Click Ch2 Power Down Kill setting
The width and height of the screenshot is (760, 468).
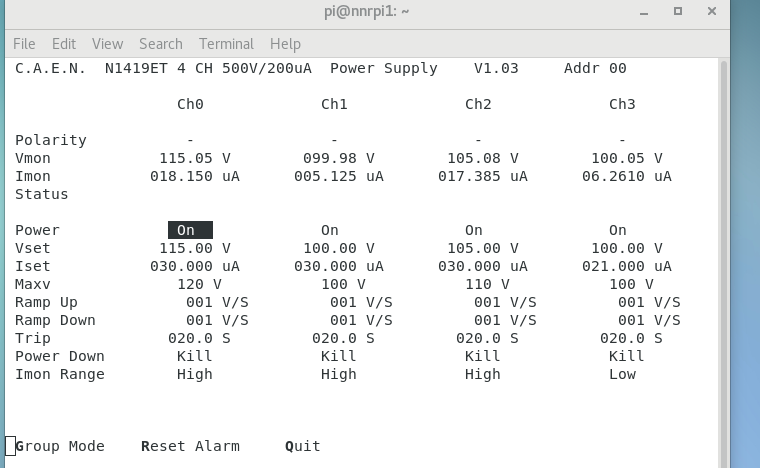(483, 356)
